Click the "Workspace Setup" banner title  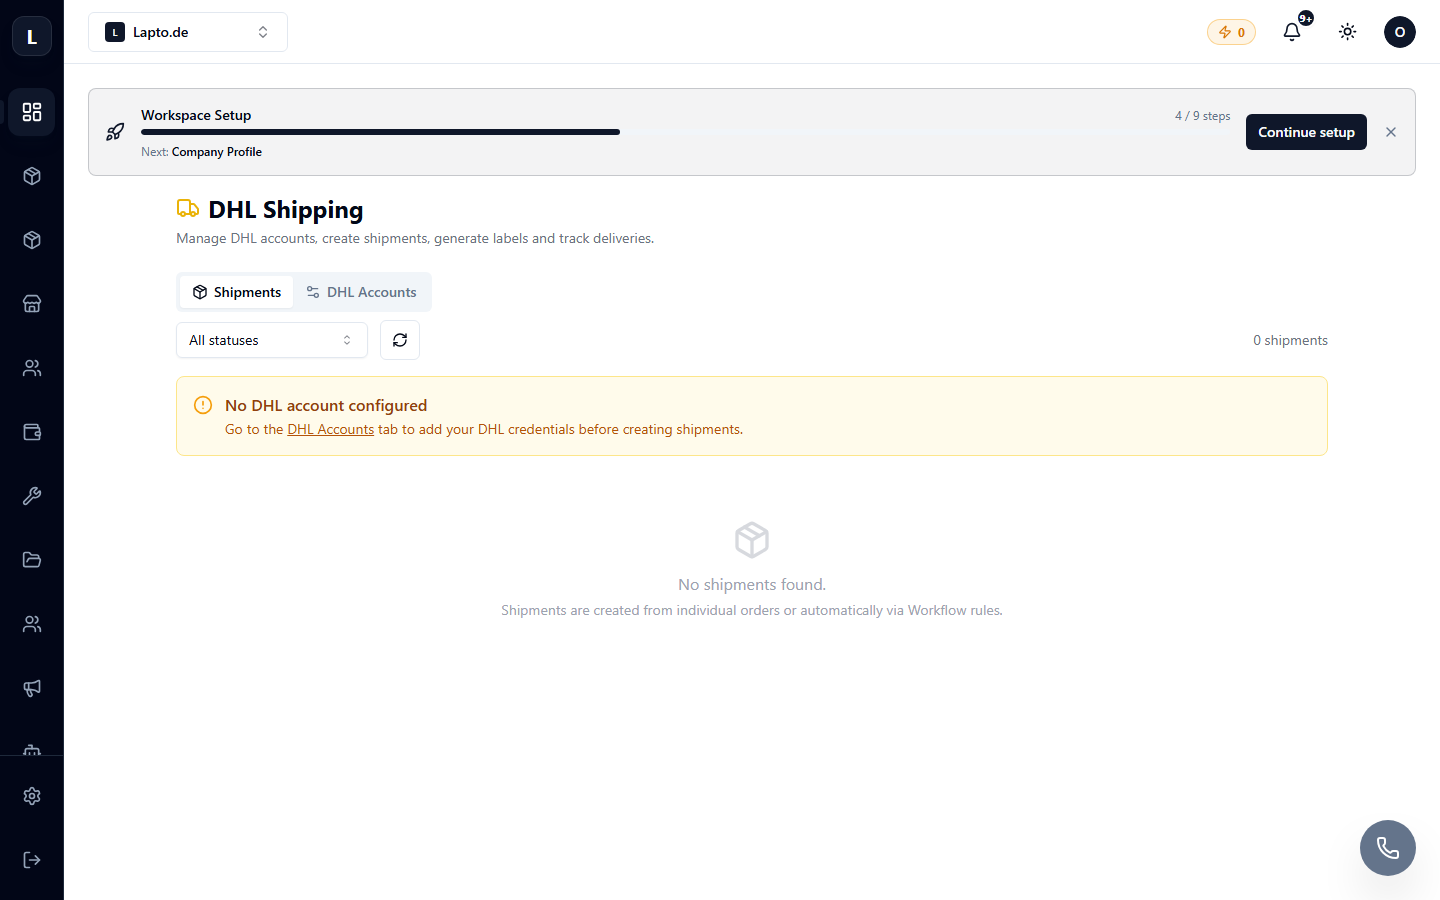(x=196, y=115)
